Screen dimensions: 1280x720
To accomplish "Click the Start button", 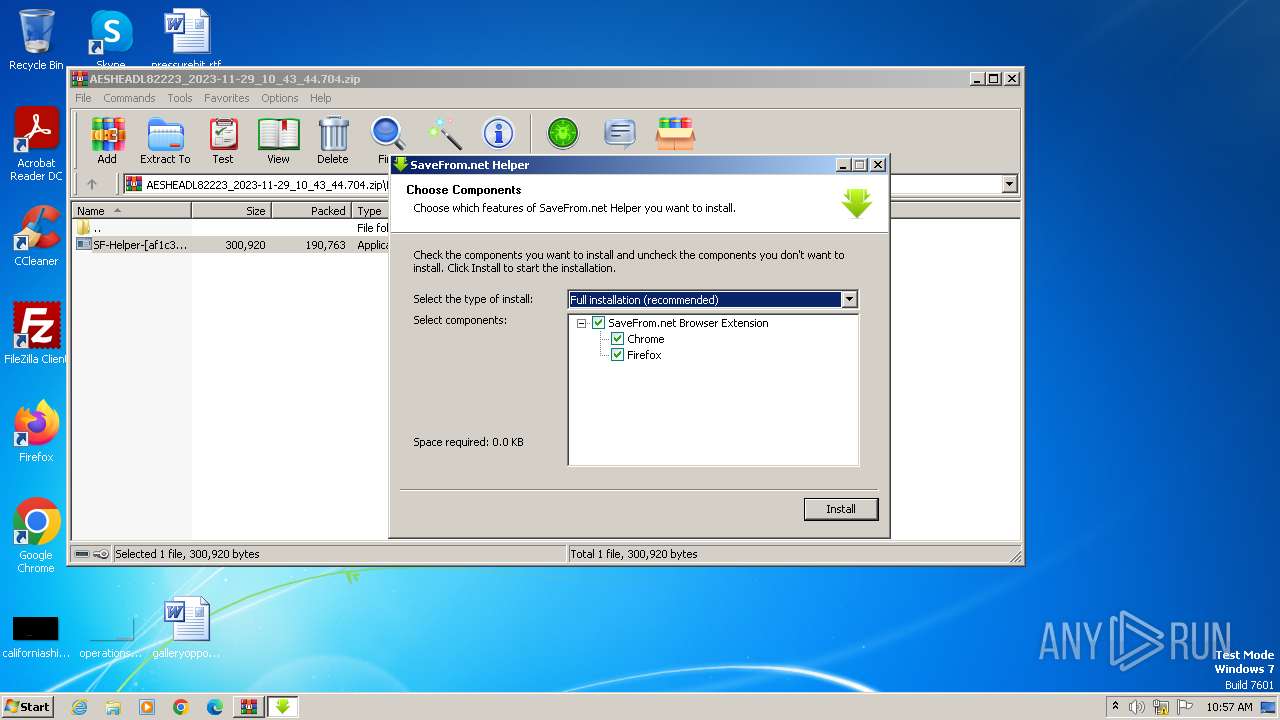I will point(28,706).
